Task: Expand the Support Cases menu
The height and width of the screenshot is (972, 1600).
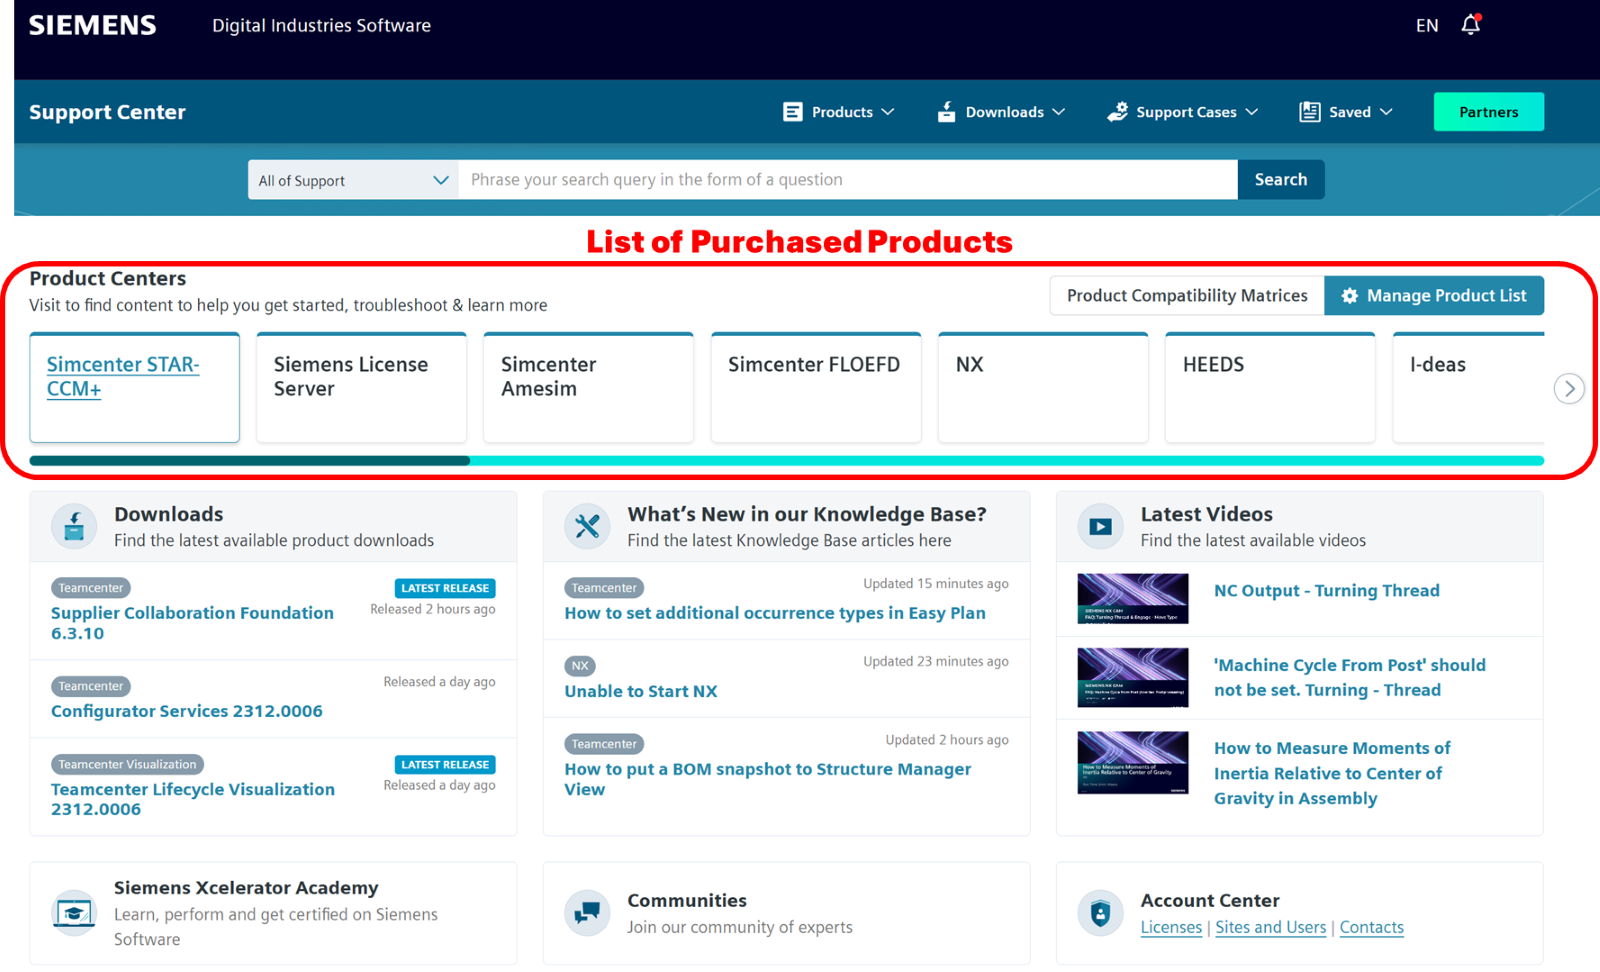Action: pos(1183,112)
